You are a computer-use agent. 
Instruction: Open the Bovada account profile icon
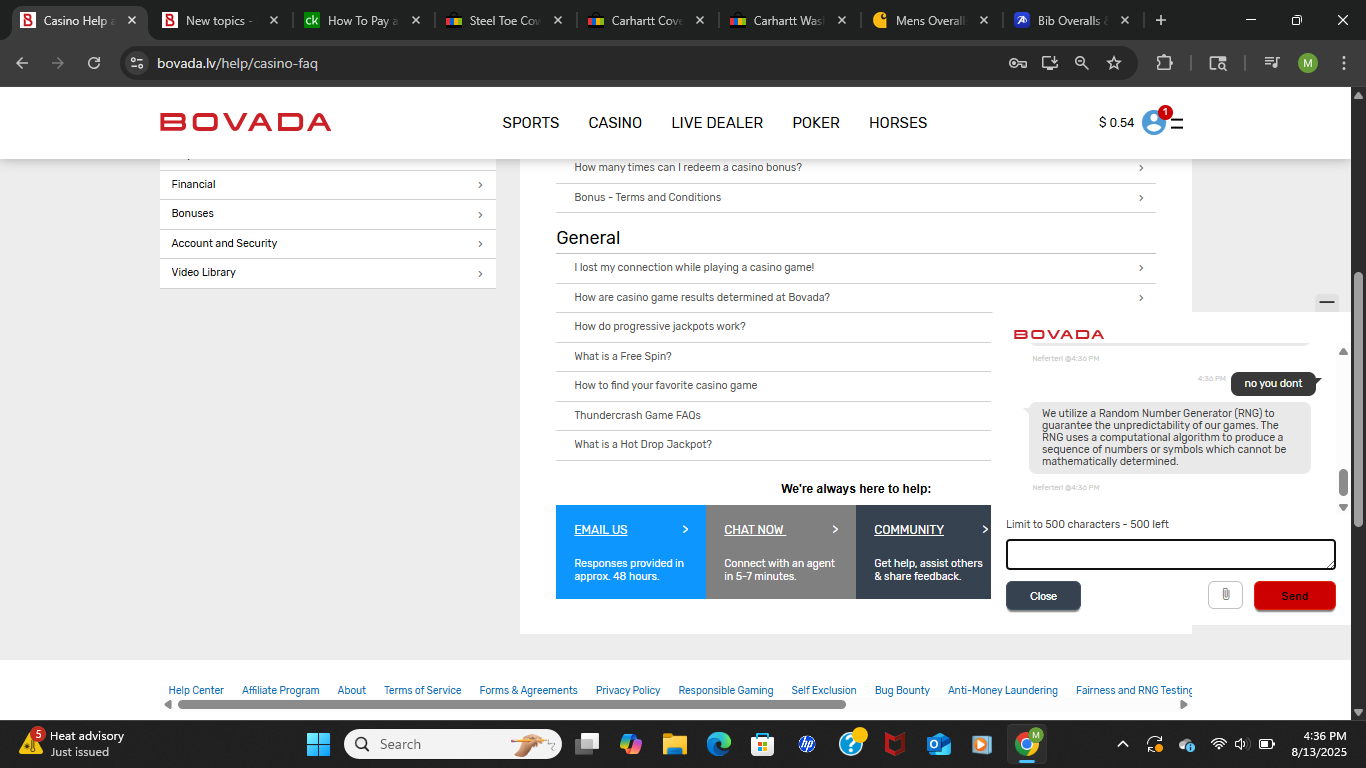pyautogui.click(x=1154, y=122)
